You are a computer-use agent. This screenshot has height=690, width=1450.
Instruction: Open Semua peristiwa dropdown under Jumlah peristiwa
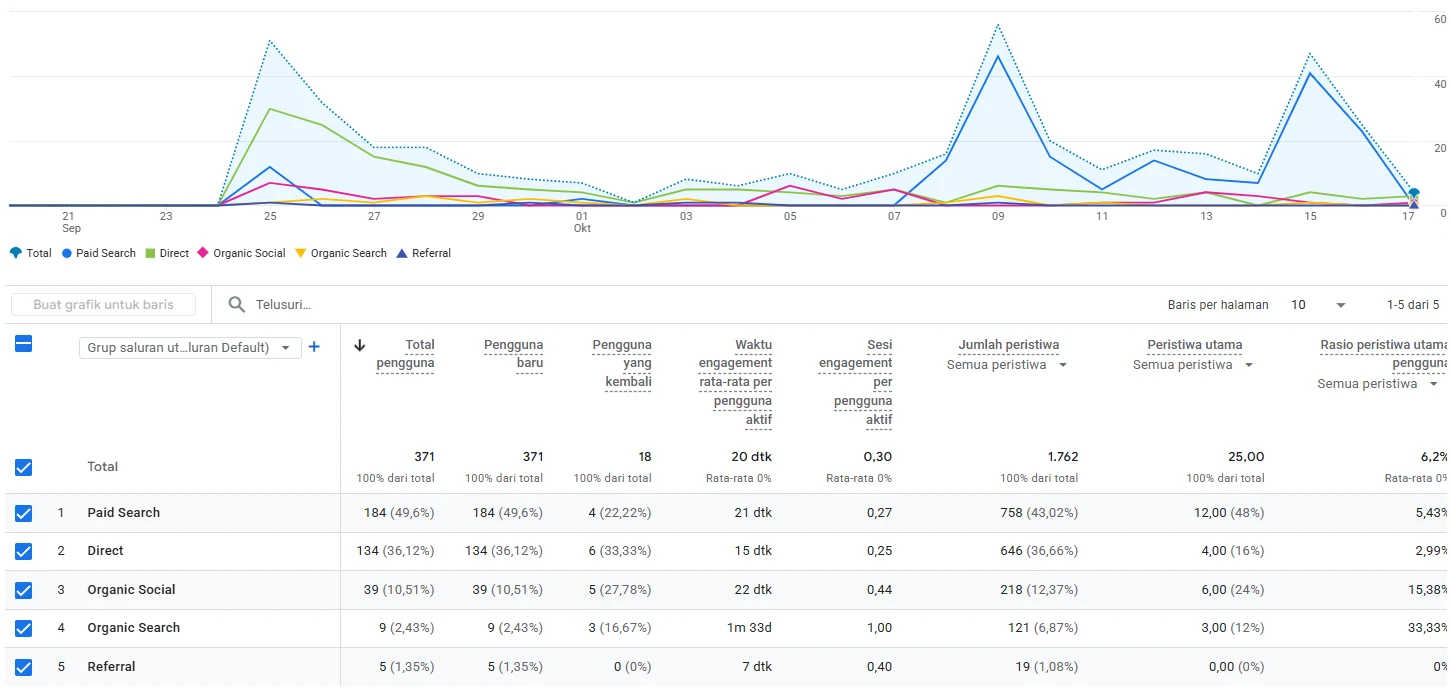[1007, 365]
